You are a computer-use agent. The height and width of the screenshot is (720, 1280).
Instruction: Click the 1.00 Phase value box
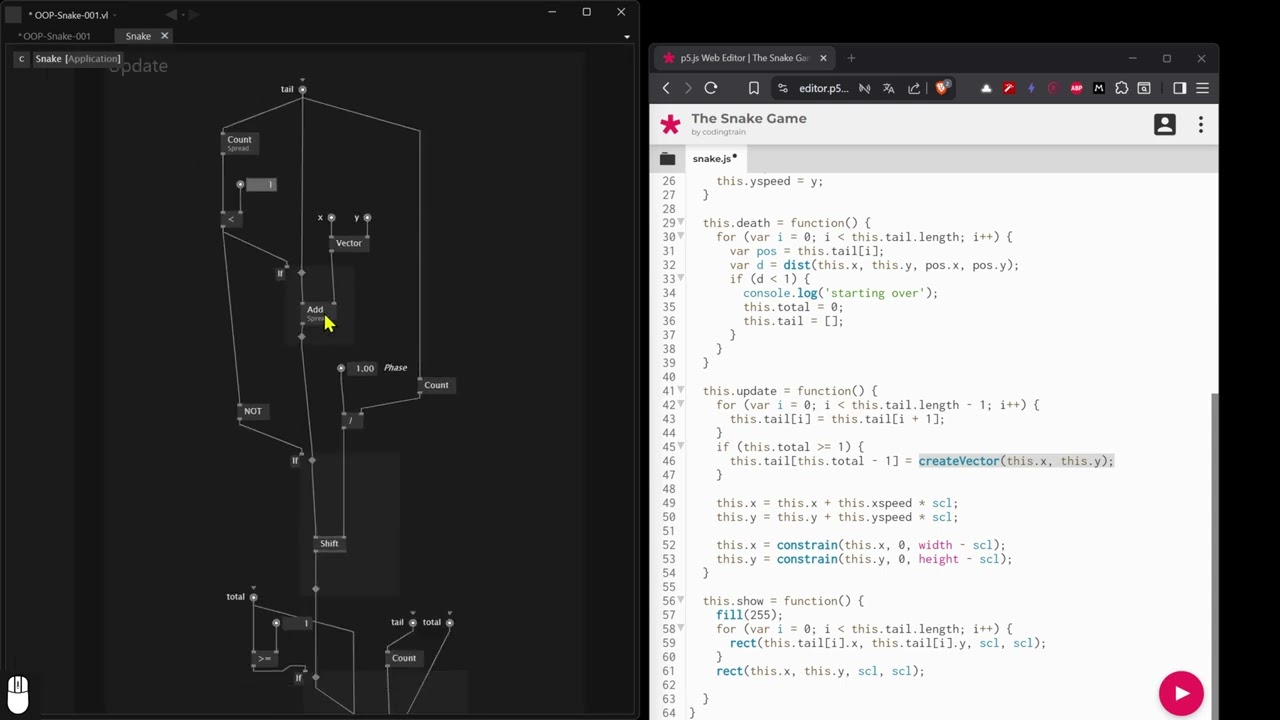364,368
